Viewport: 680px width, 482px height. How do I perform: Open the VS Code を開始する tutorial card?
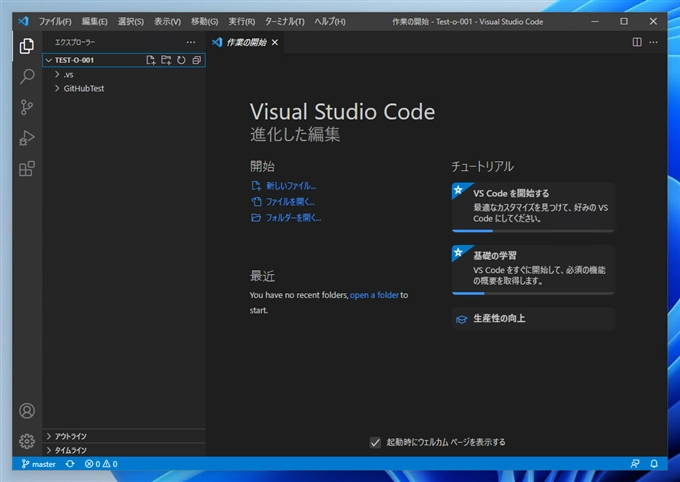tap(533, 207)
